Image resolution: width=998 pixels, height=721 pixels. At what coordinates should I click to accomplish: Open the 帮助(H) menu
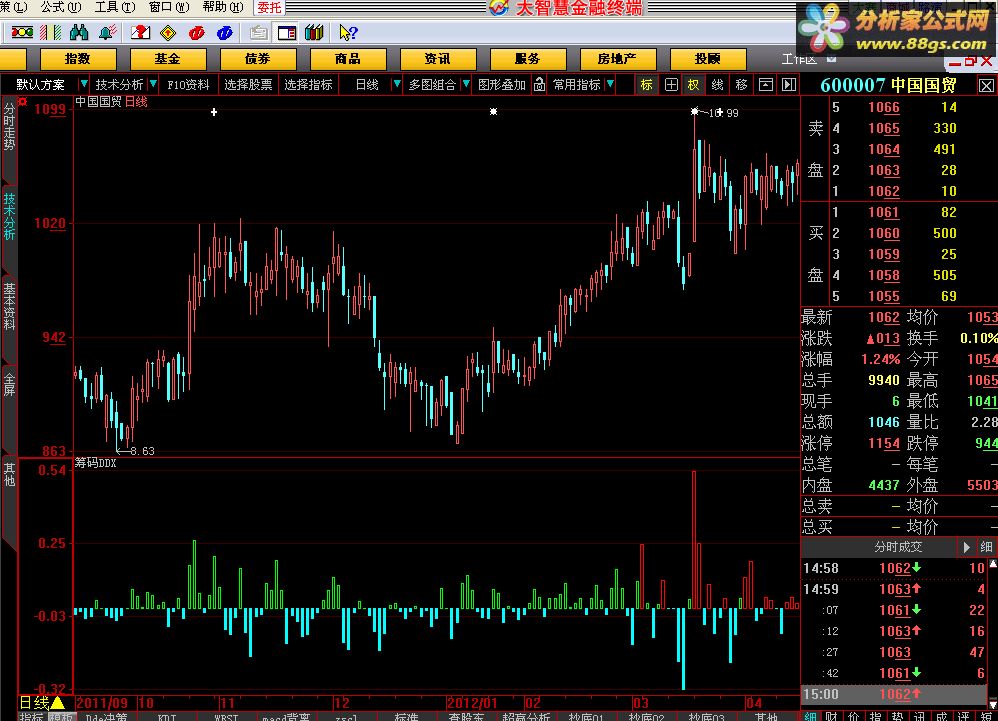(x=223, y=7)
